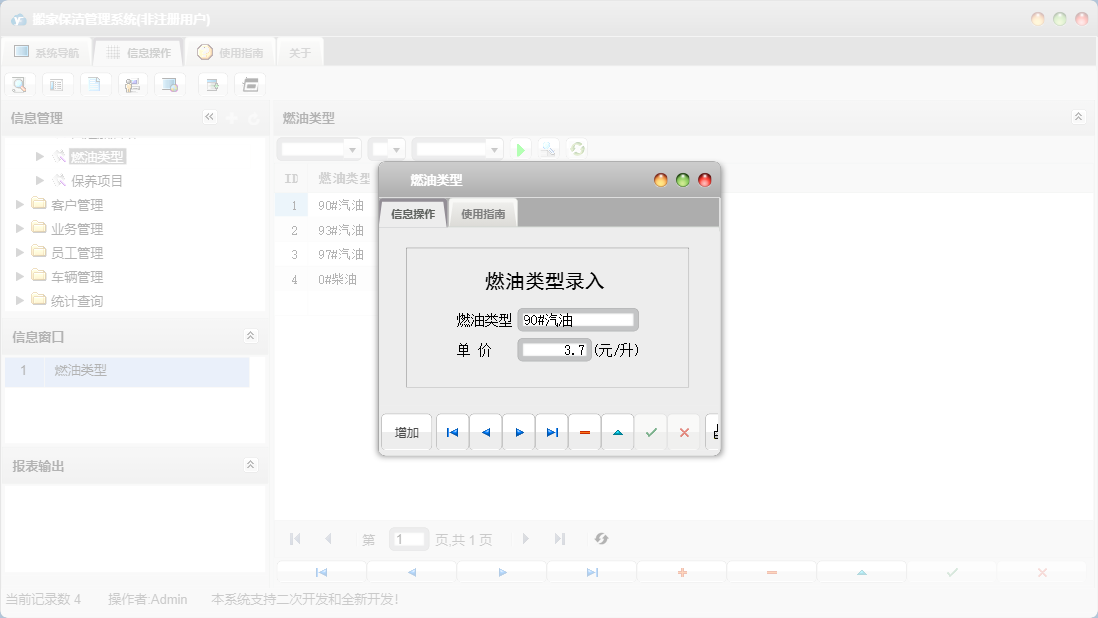
Task: Go to next record in dialog
Action: pos(519,432)
